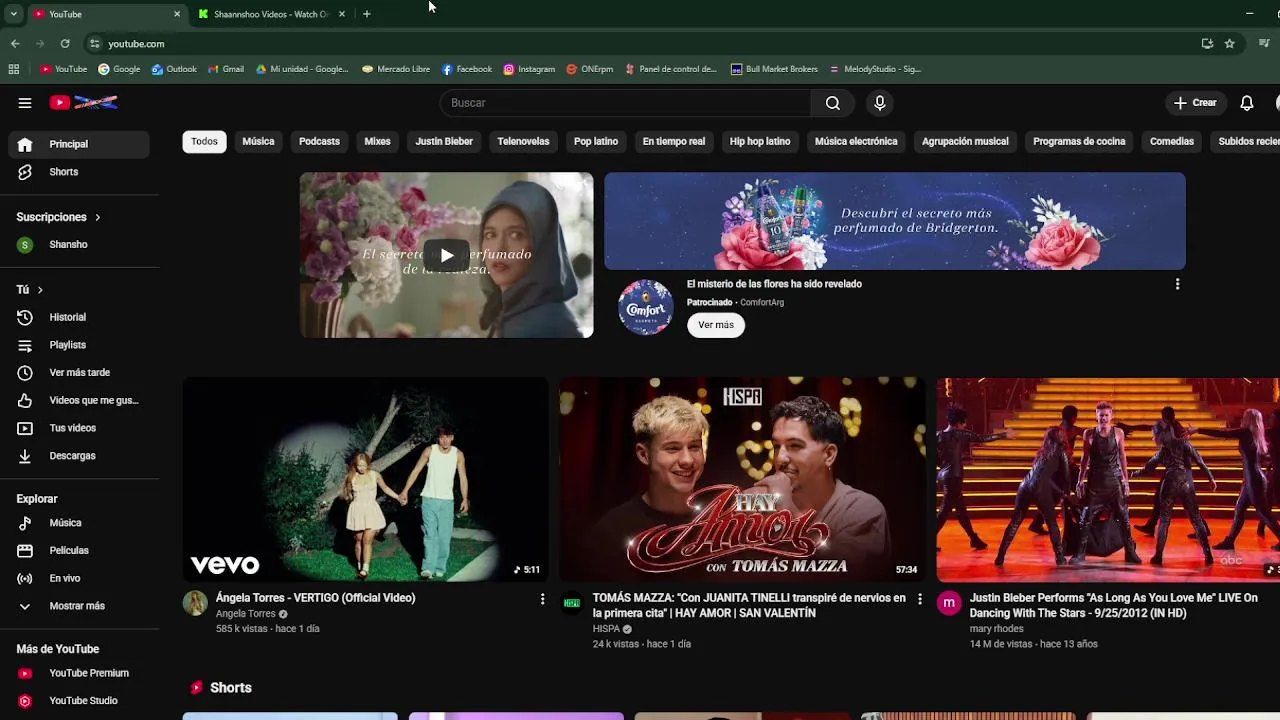Image resolution: width=1280 pixels, height=720 pixels.
Task: Select the Pop latino filter chip
Action: point(596,141)
